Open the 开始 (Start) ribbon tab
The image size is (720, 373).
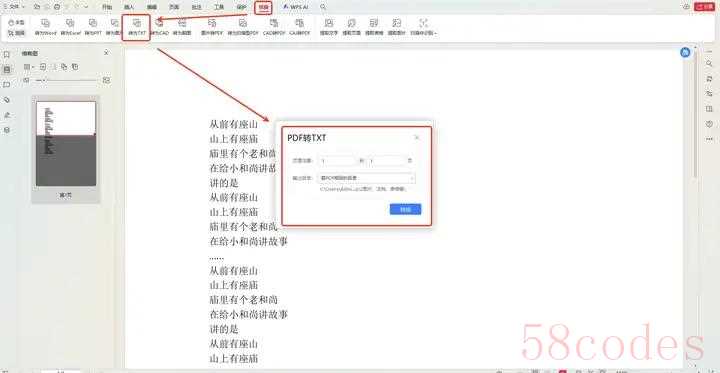click(107, 7)
